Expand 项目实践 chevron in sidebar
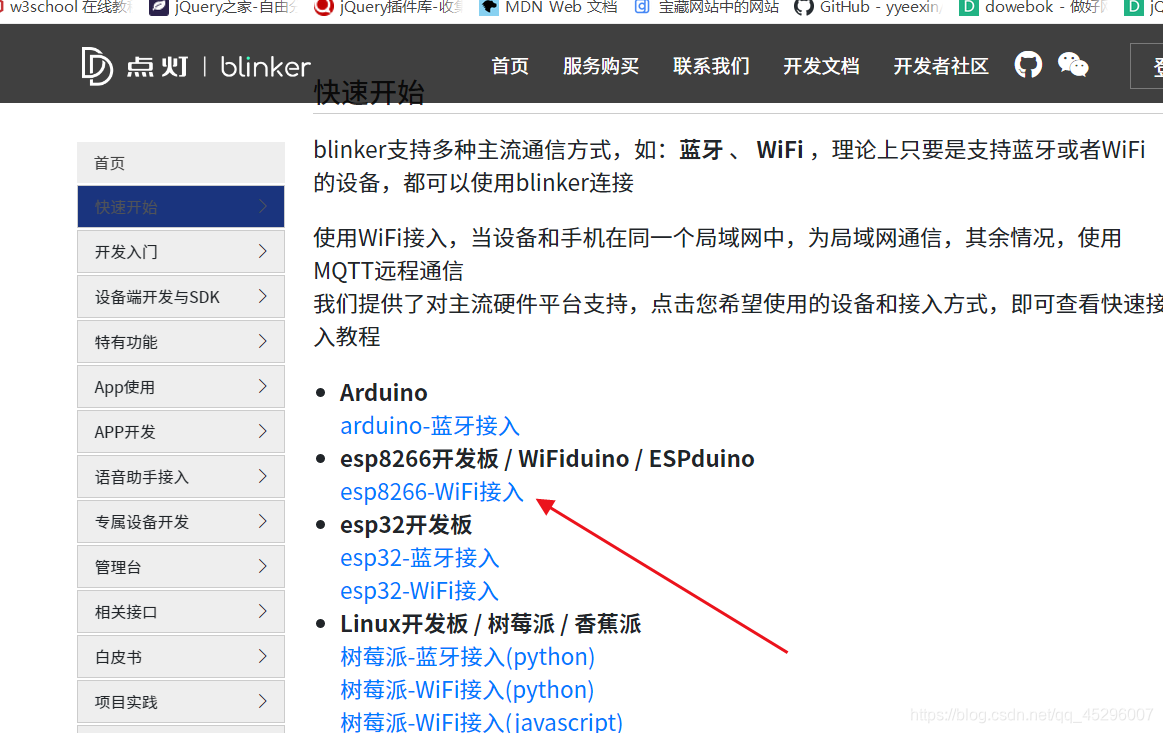 (263, 701)
